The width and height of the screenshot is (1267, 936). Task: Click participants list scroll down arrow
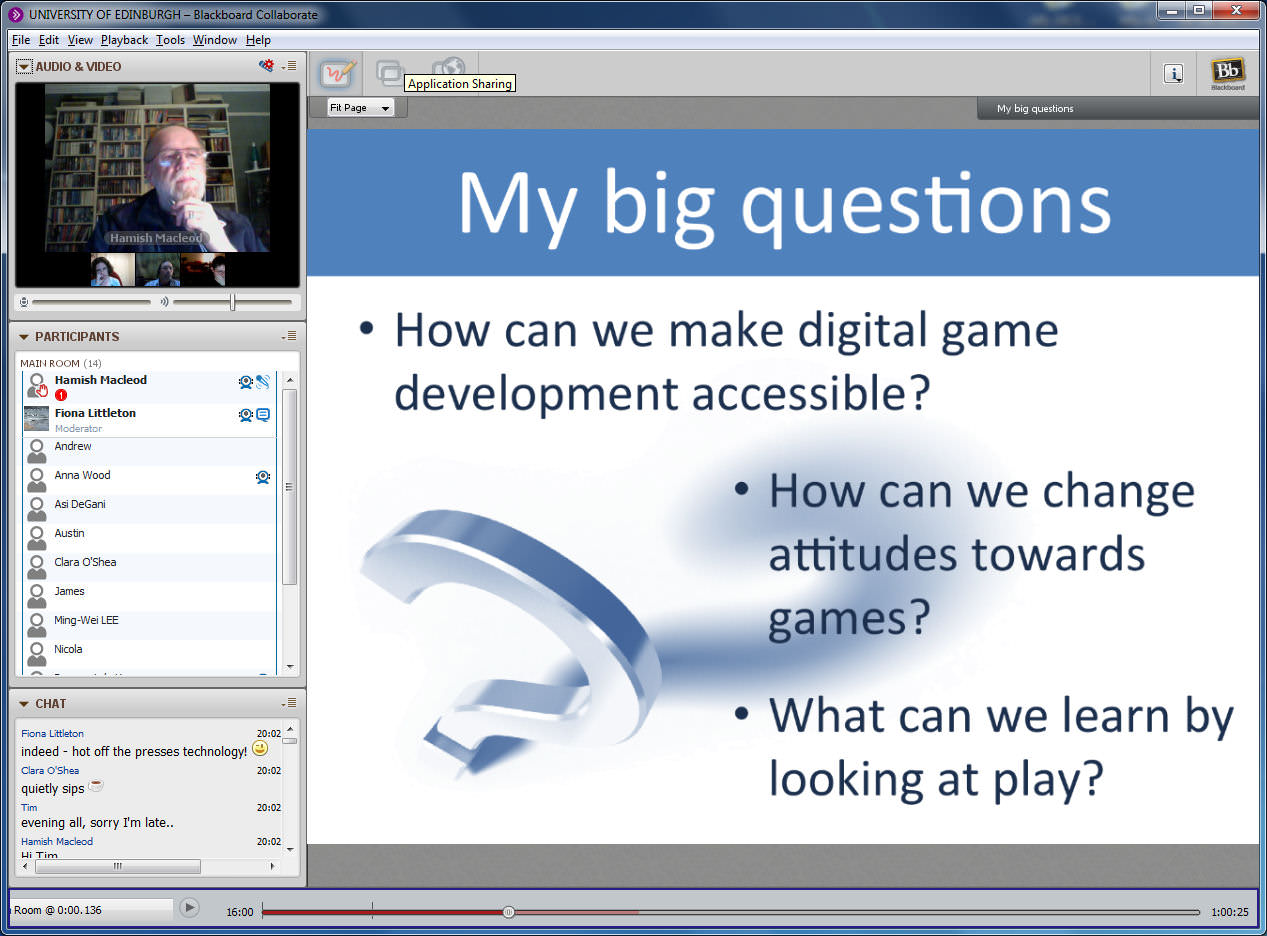click(290, 666)
